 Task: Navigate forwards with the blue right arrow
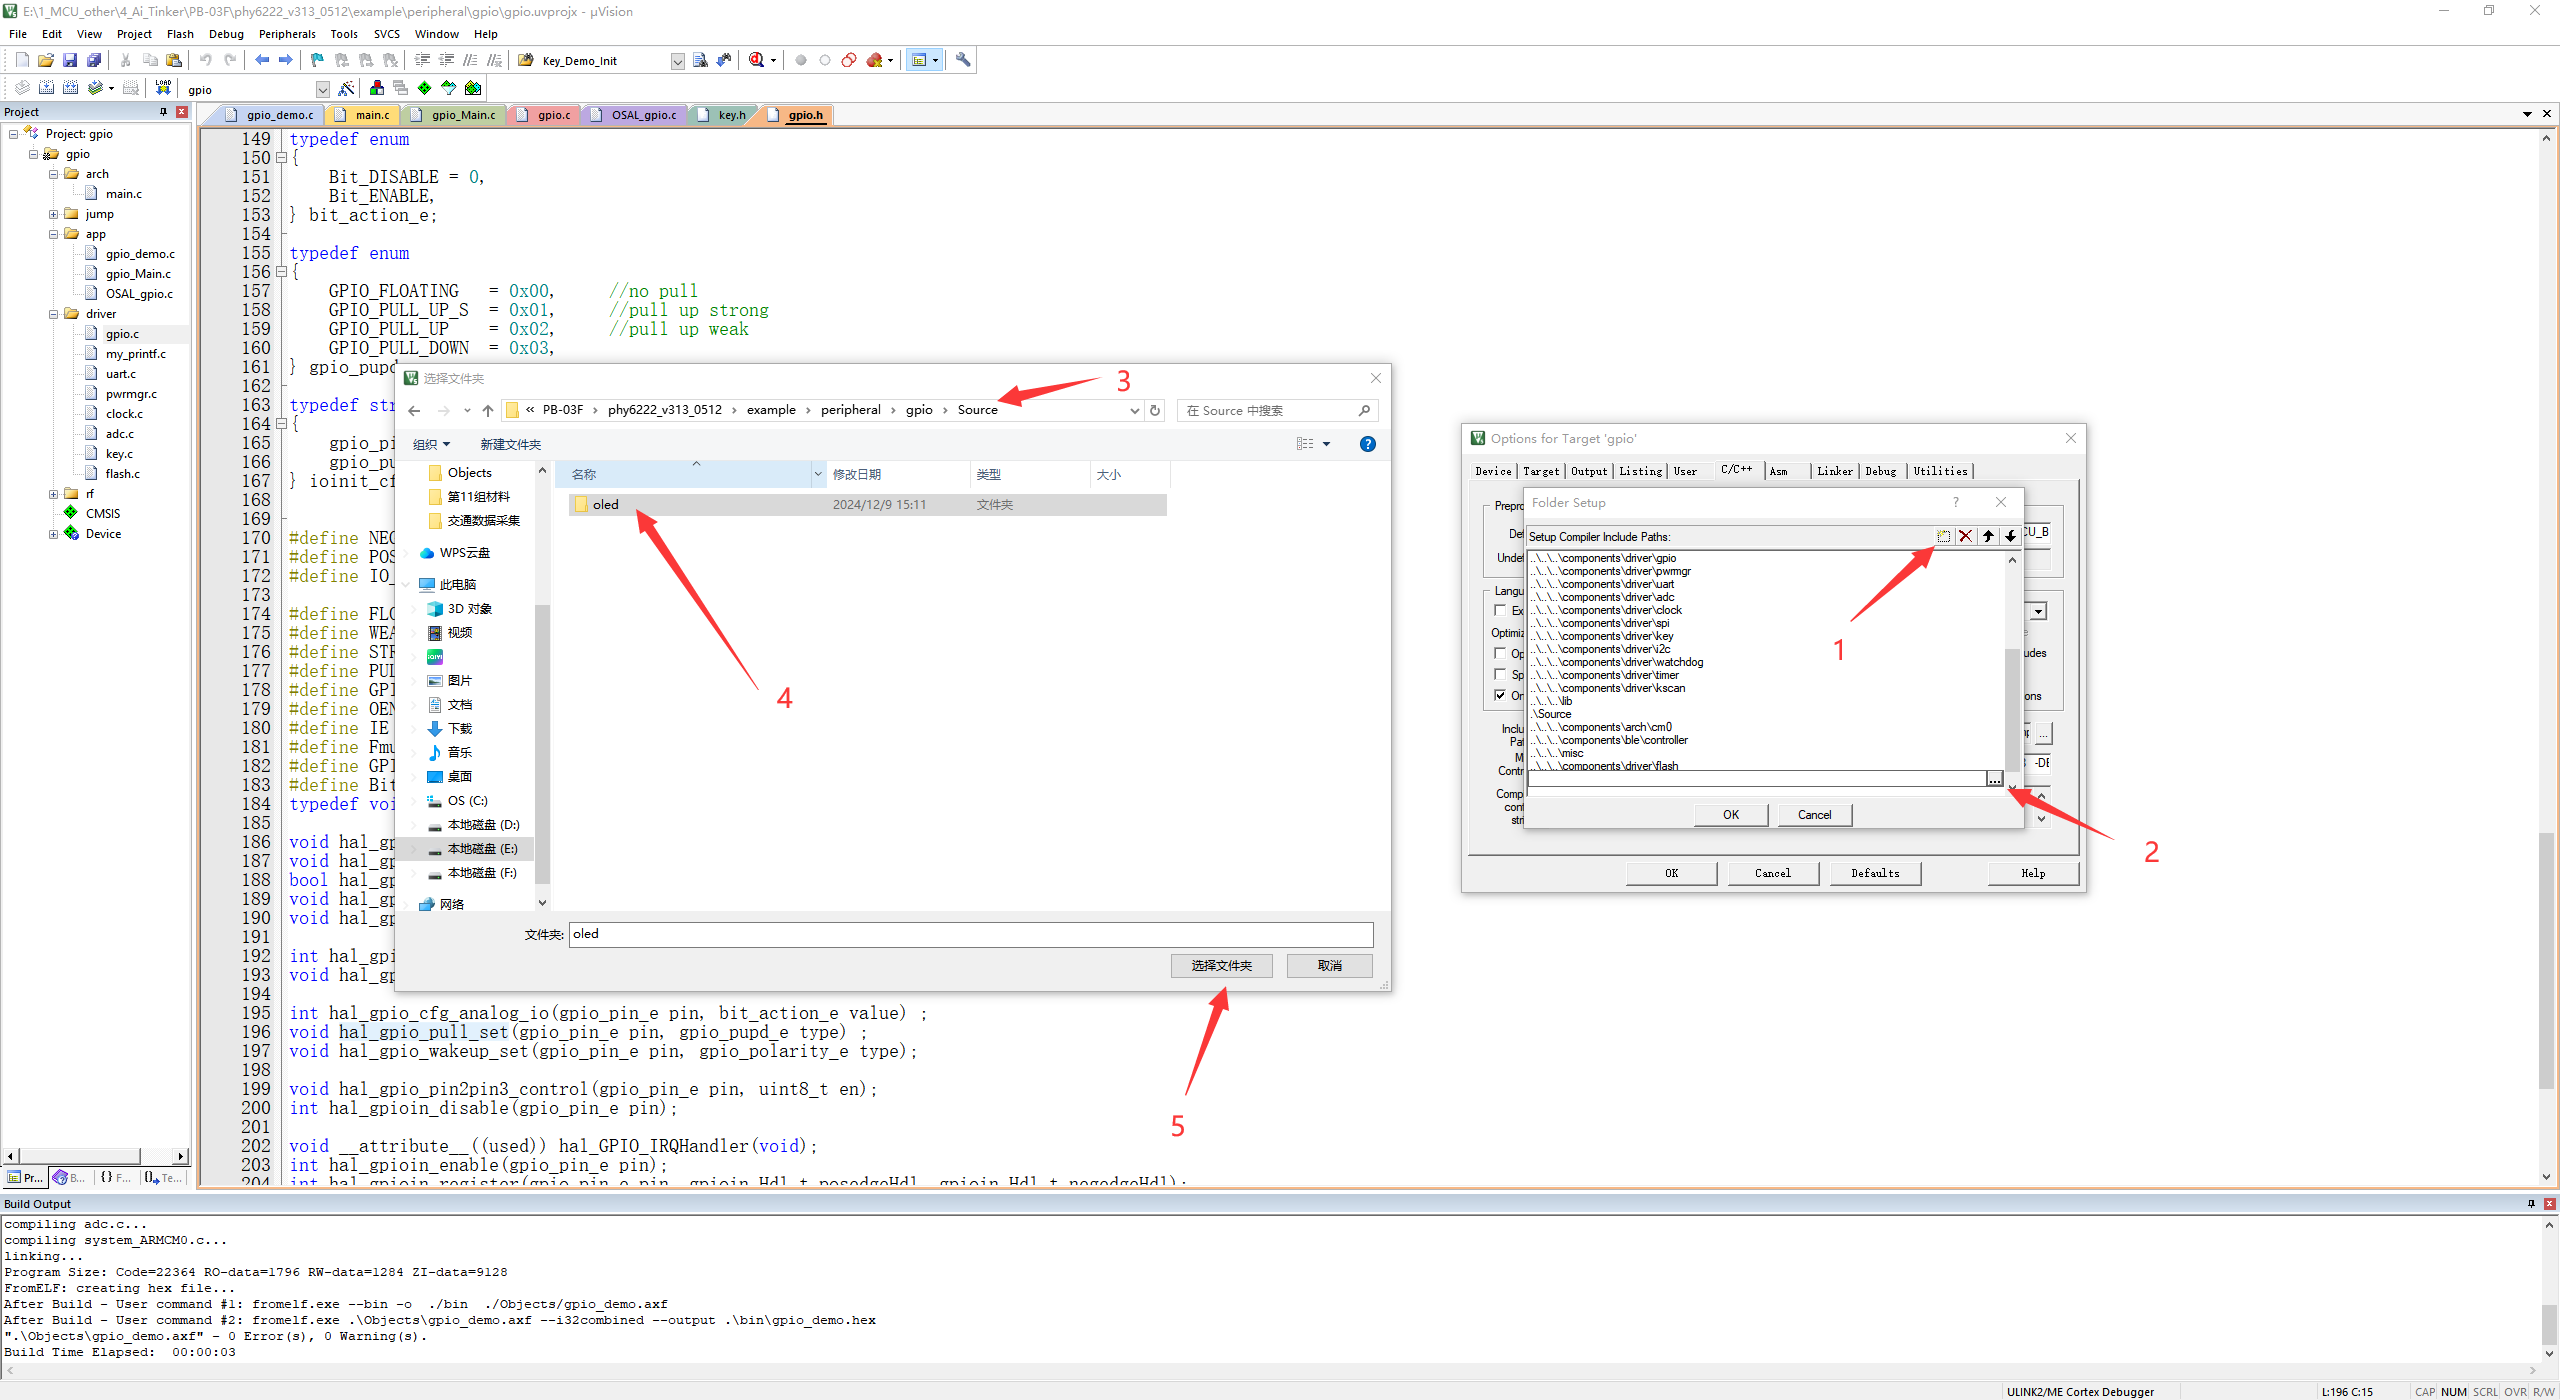click(286, 60)
